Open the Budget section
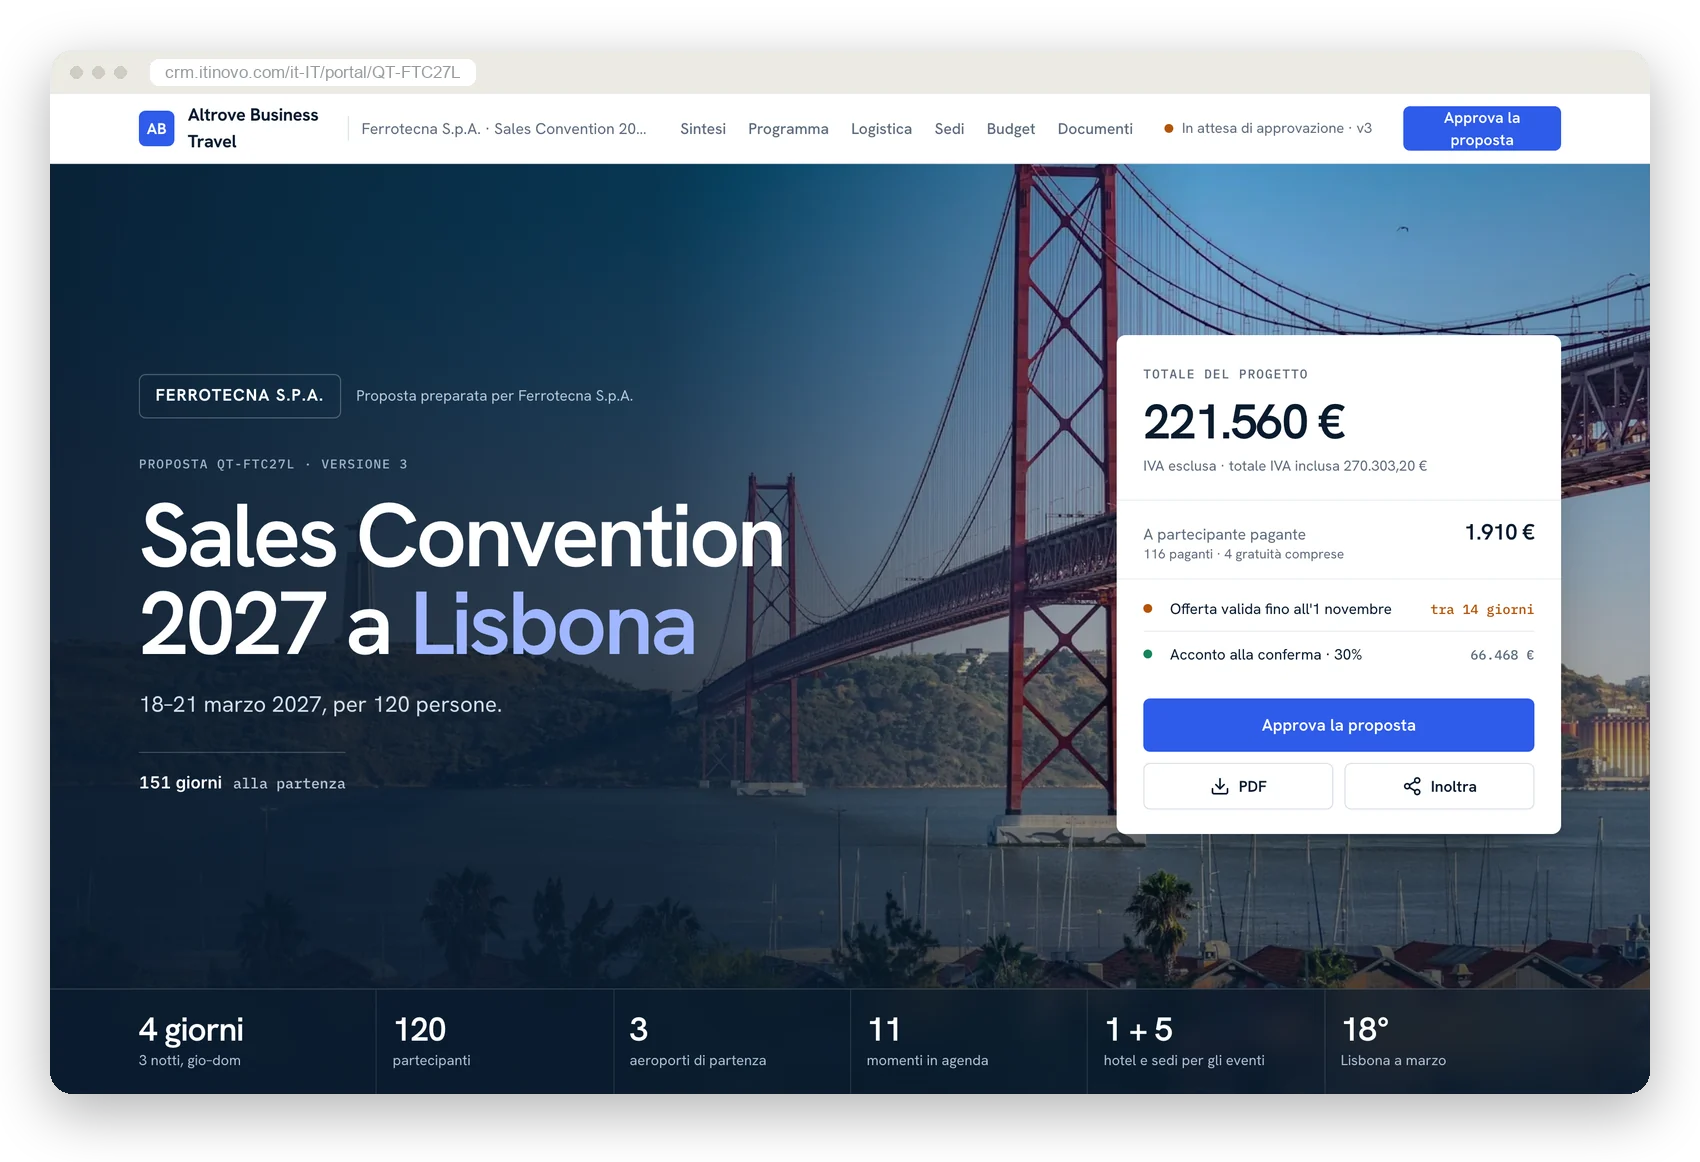The height and width of the screenshot is (1162, 1700). click(x=1010, y=128)
